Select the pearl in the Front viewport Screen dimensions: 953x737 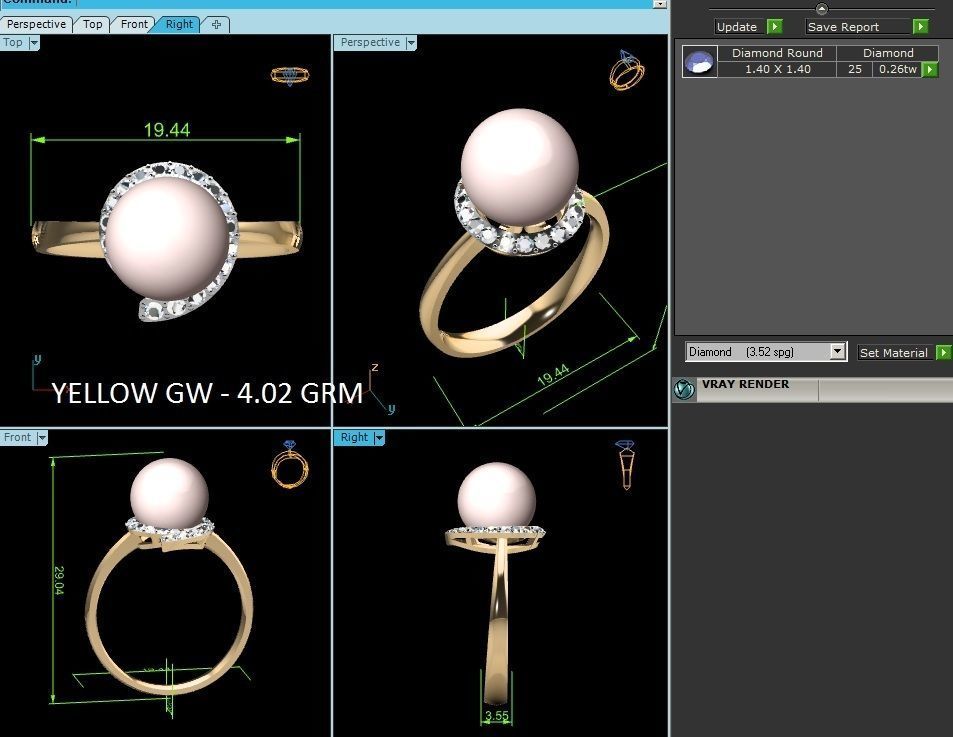point(170,495)
